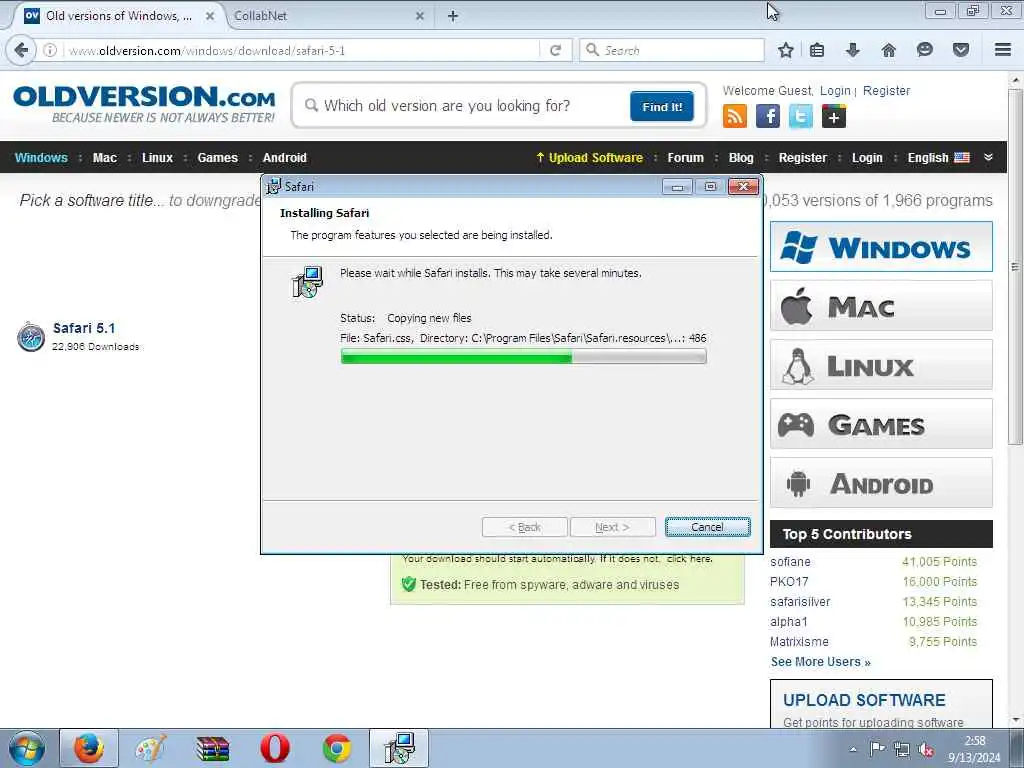Viewport: 1024px width, 768px height.
Task: Click the Firefox address bar
Action: pyautogui.click(x=300, y=50)
